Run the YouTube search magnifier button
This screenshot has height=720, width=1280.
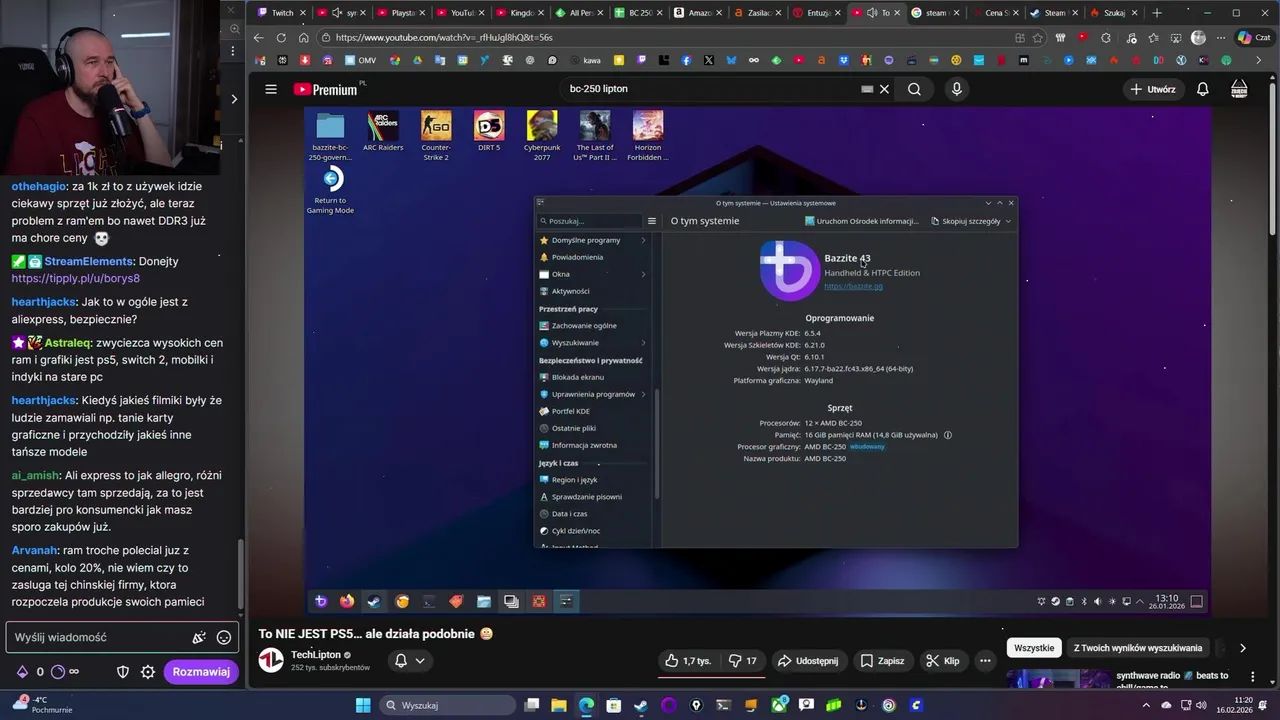coord(914,89)
